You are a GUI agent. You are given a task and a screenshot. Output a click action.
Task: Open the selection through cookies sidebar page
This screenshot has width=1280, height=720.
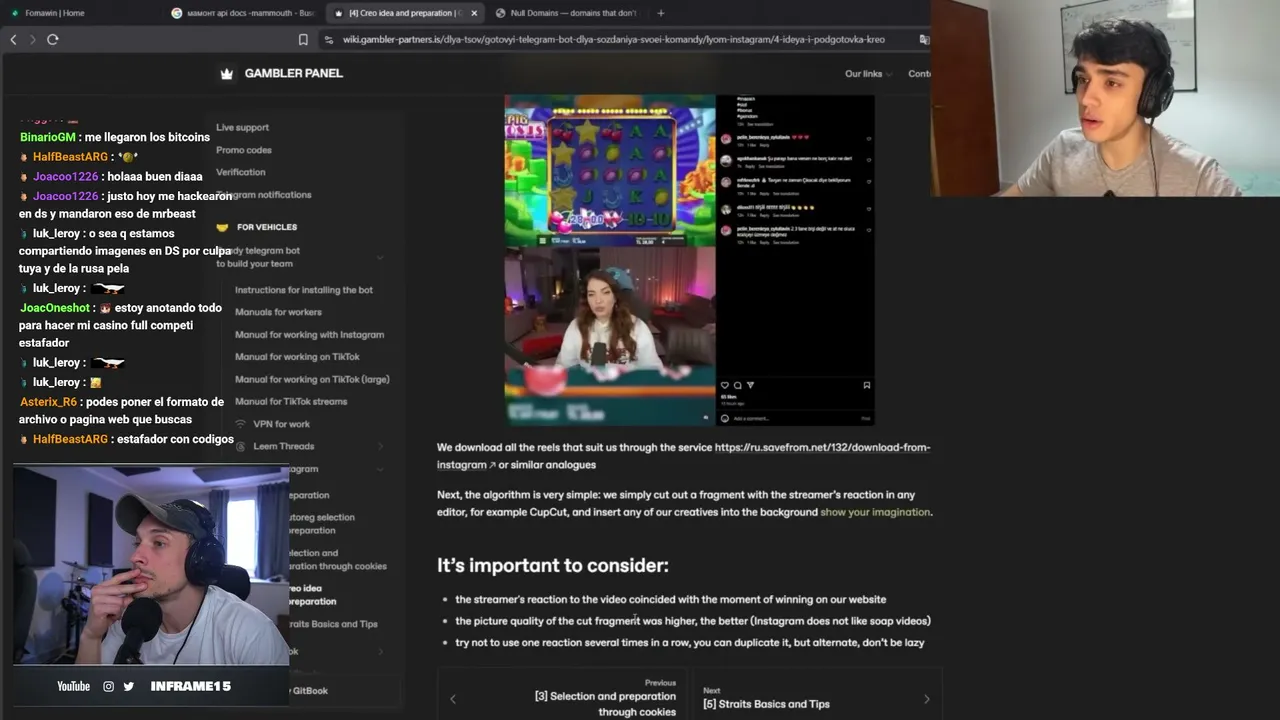337,559
